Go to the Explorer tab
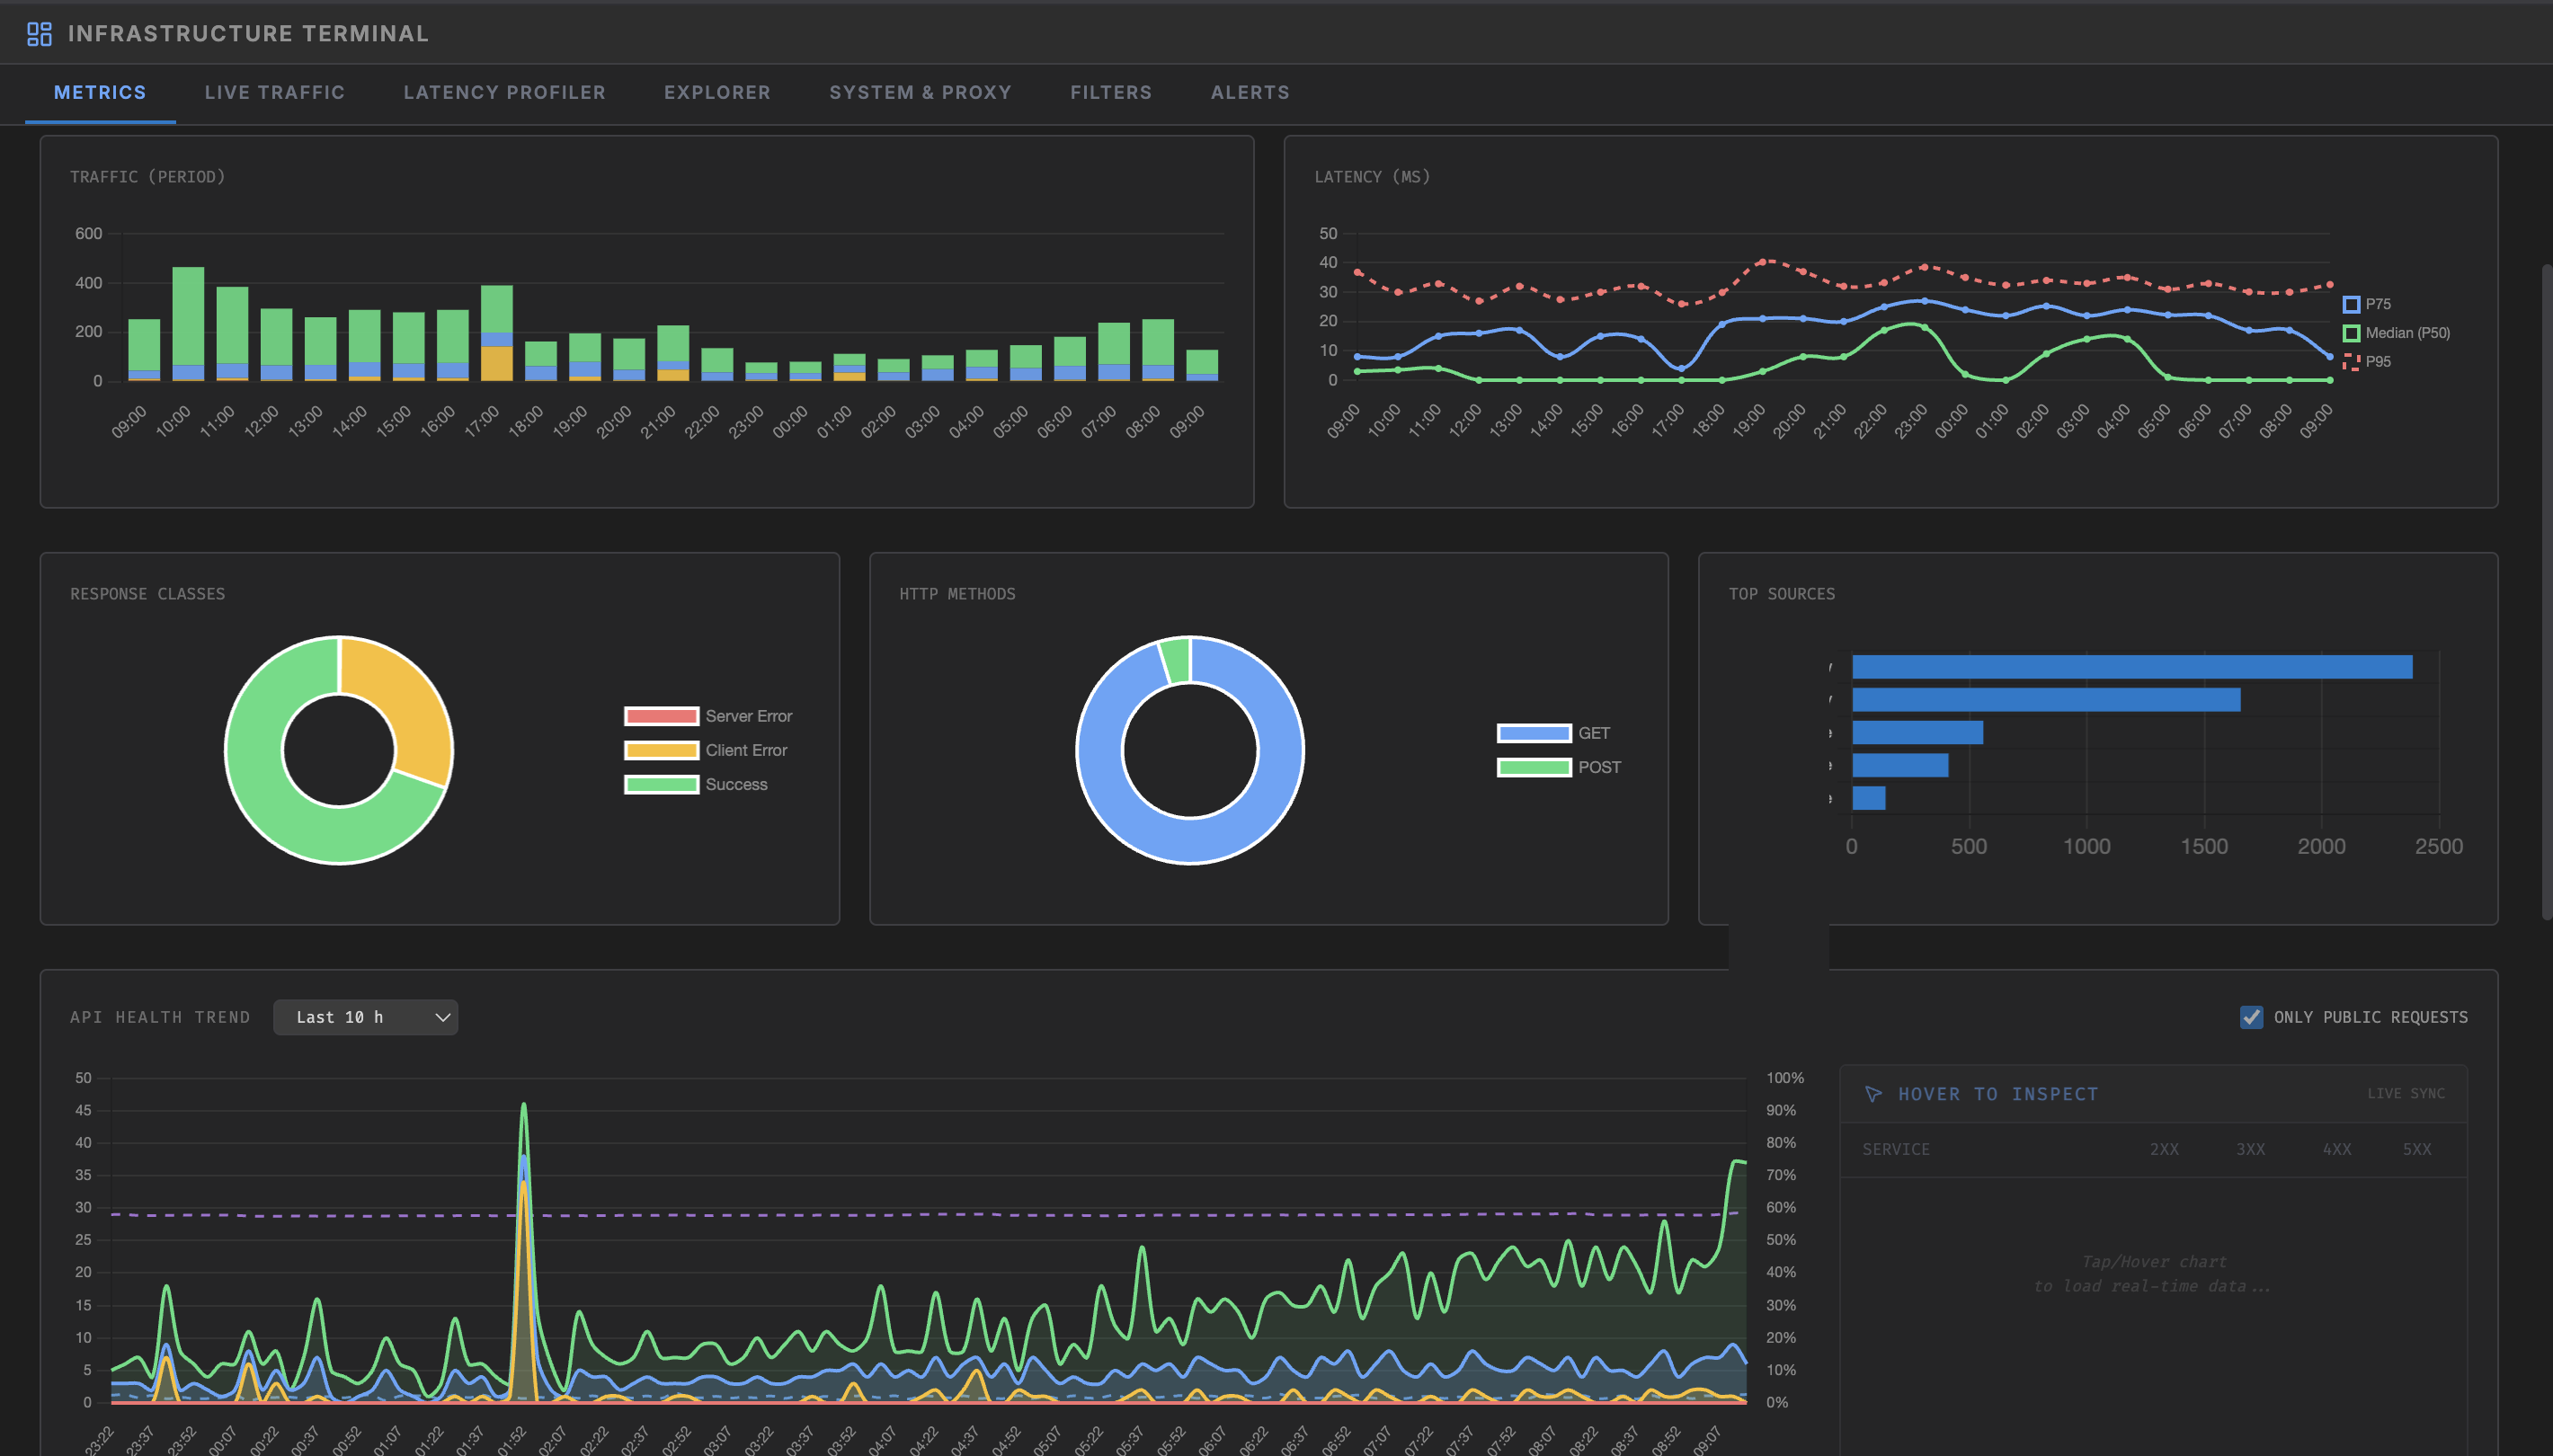2553x1456 pixels. point(717,92)
